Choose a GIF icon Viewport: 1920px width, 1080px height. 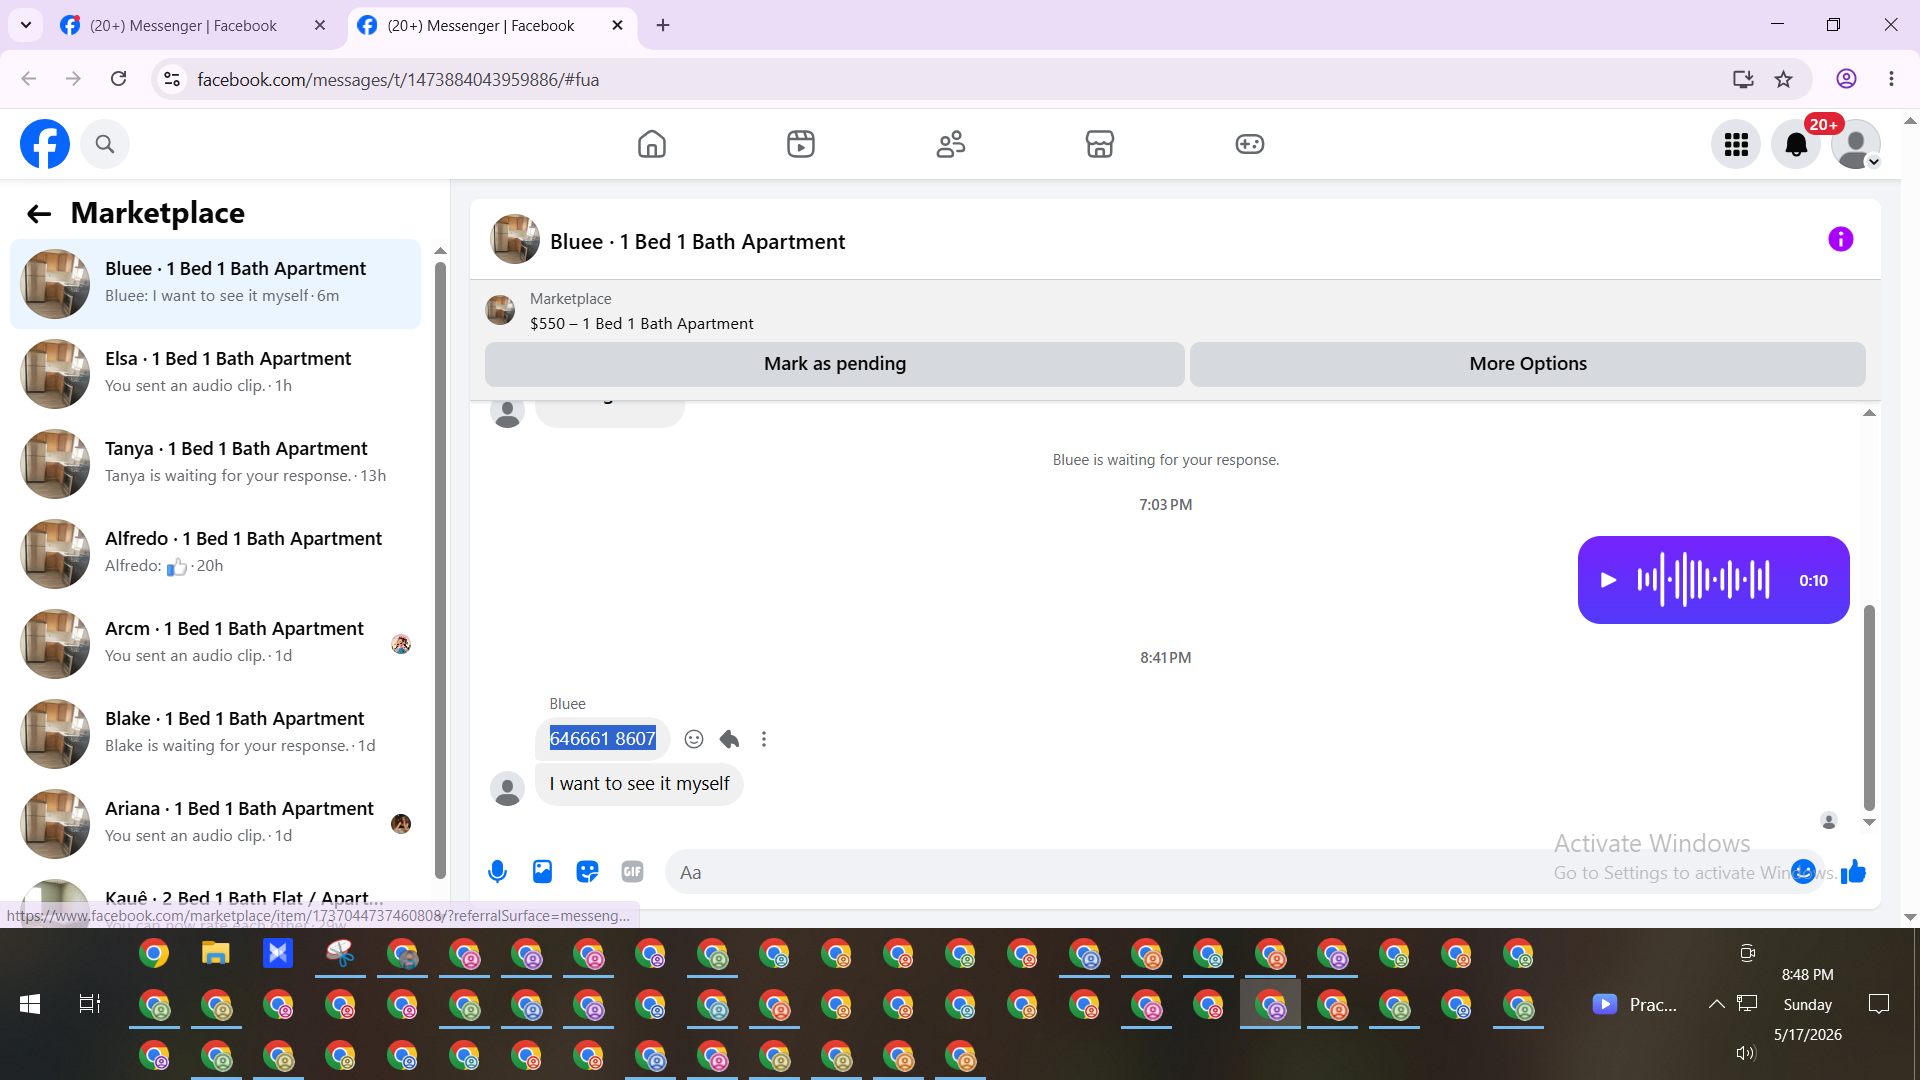click(x=632, y=872)
